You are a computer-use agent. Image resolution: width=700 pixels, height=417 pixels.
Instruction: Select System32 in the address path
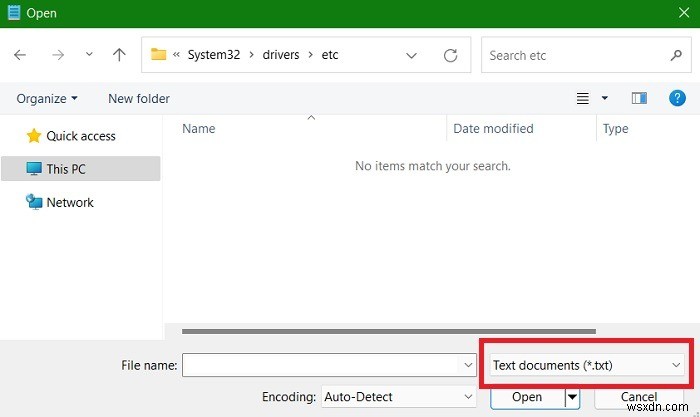pyautogui.click(x=214, y=54)
